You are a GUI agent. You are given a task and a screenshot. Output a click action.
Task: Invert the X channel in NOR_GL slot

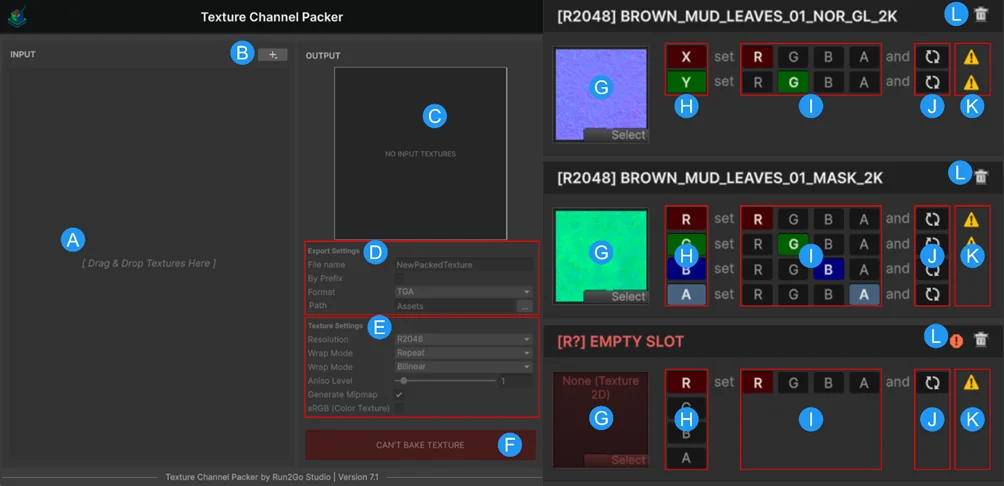click(932, 57)
